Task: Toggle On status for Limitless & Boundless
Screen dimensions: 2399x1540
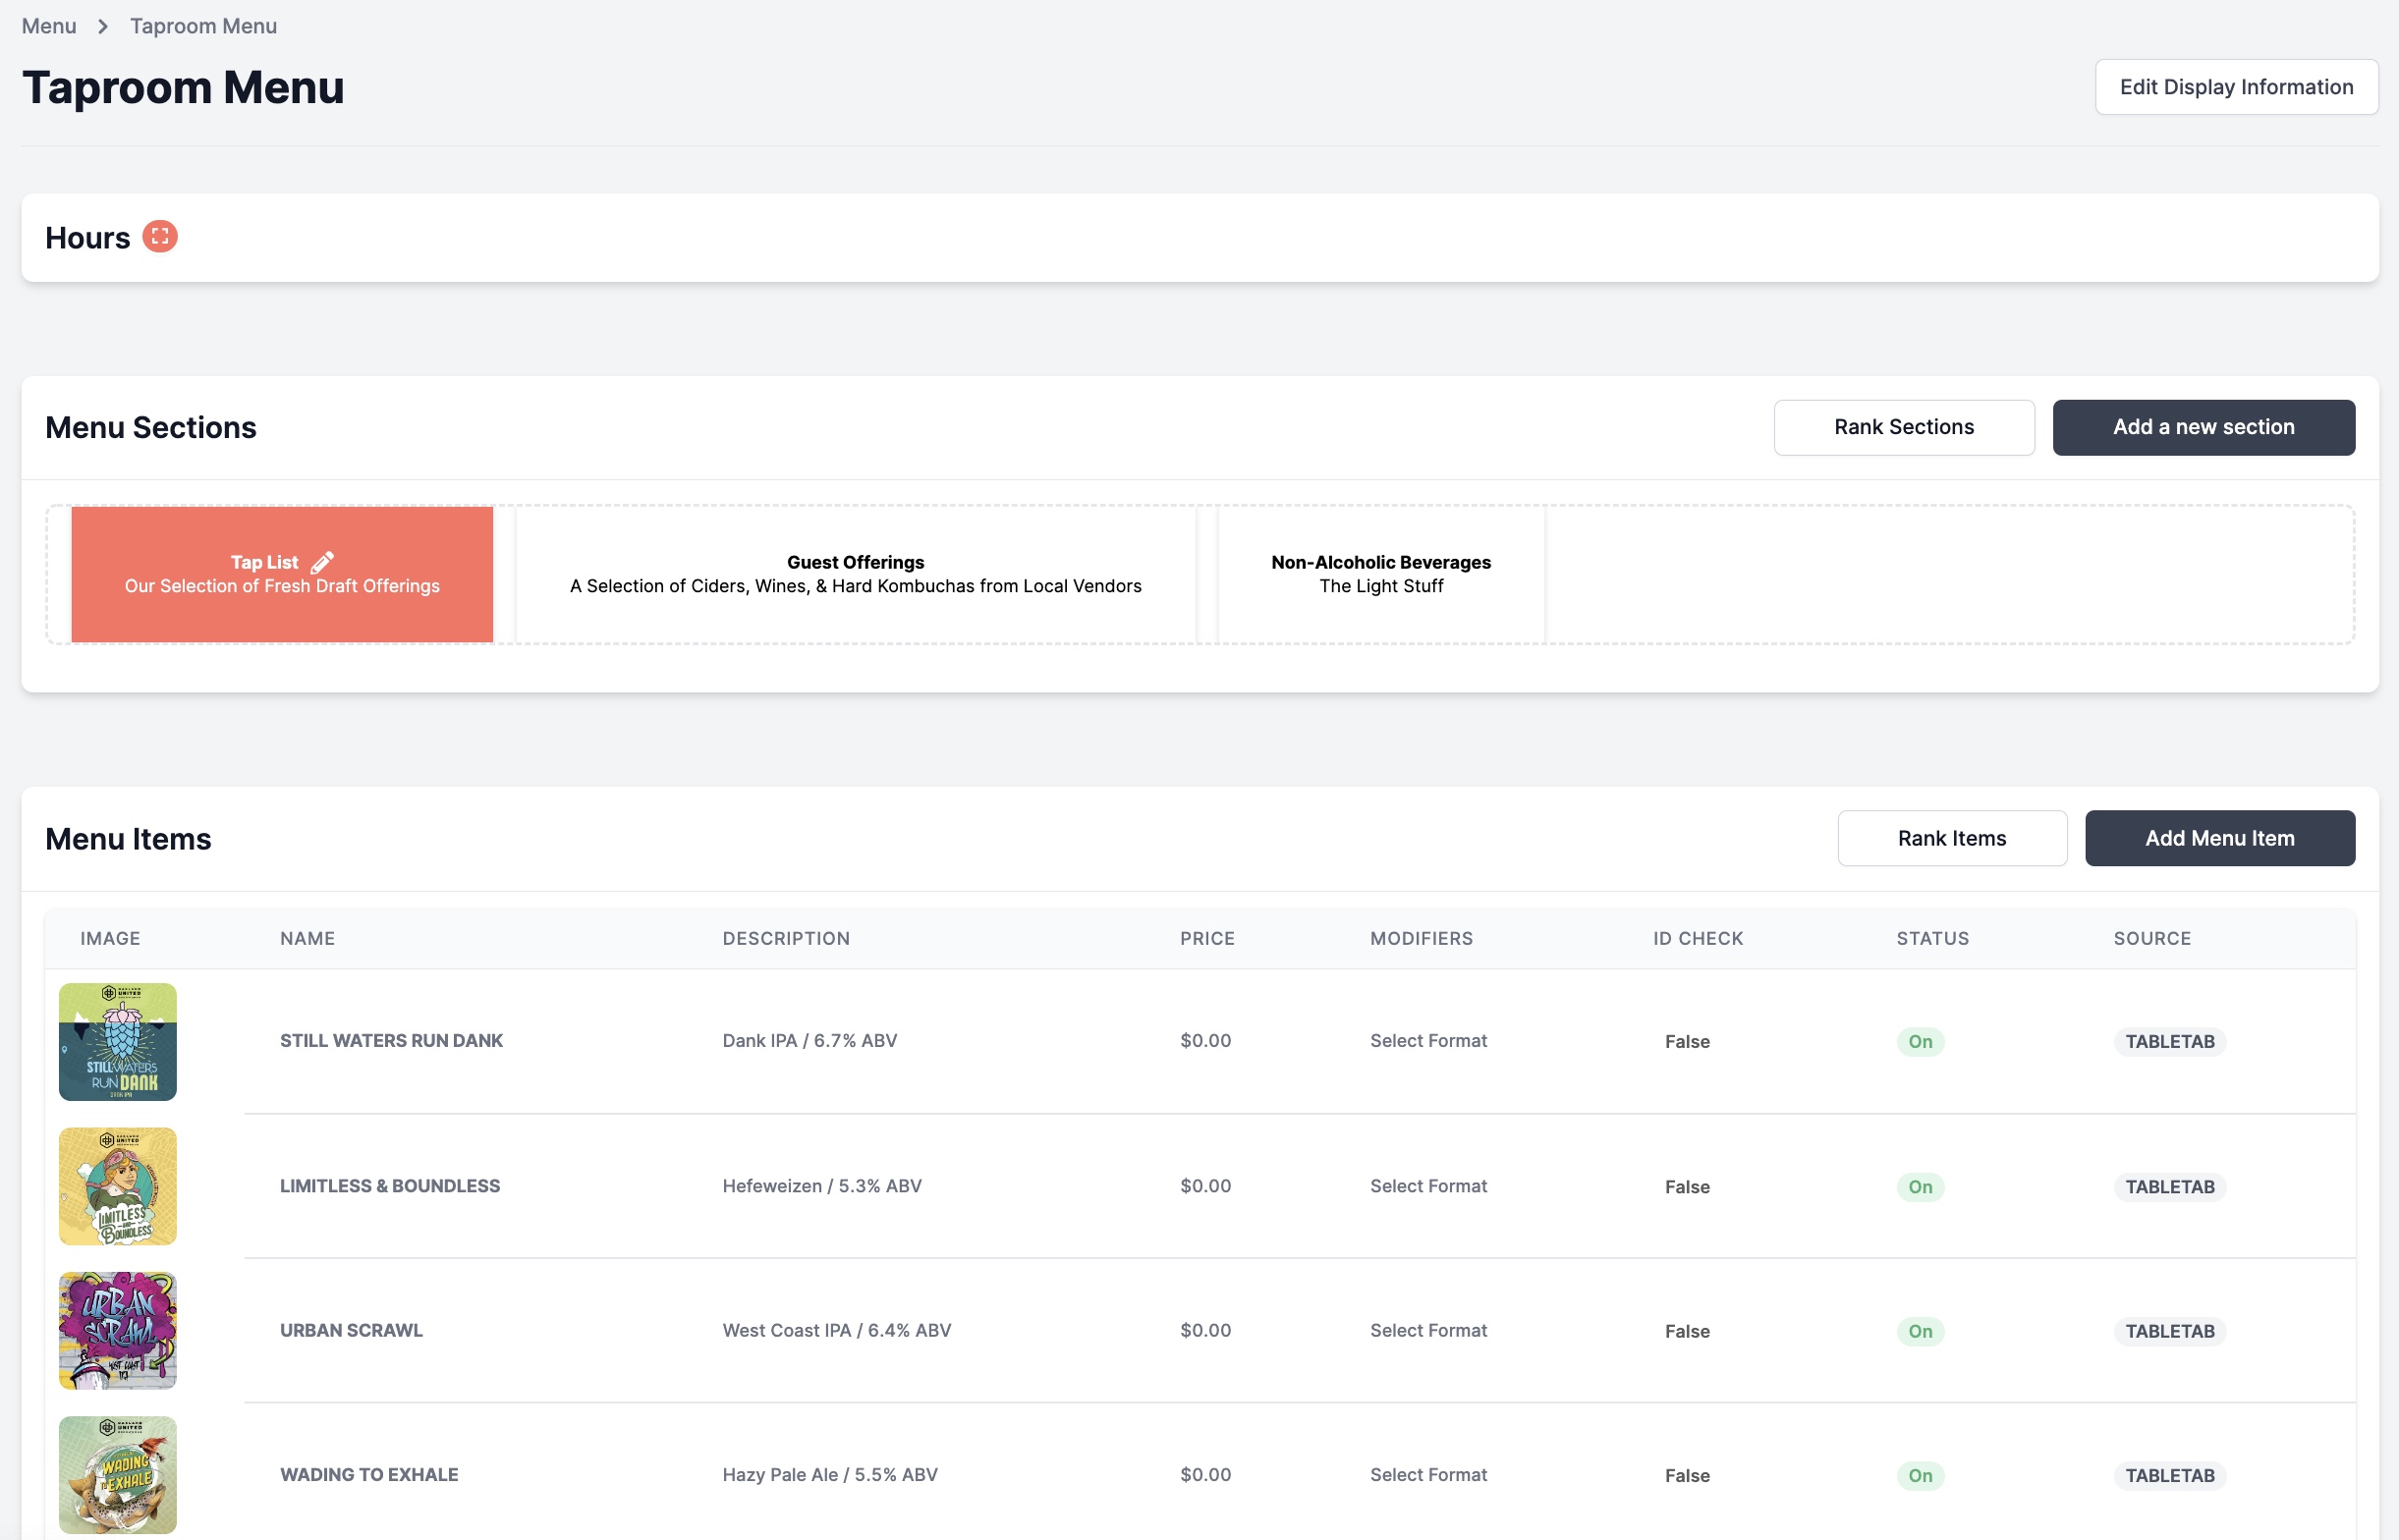Action: tap(1919, 1186)
